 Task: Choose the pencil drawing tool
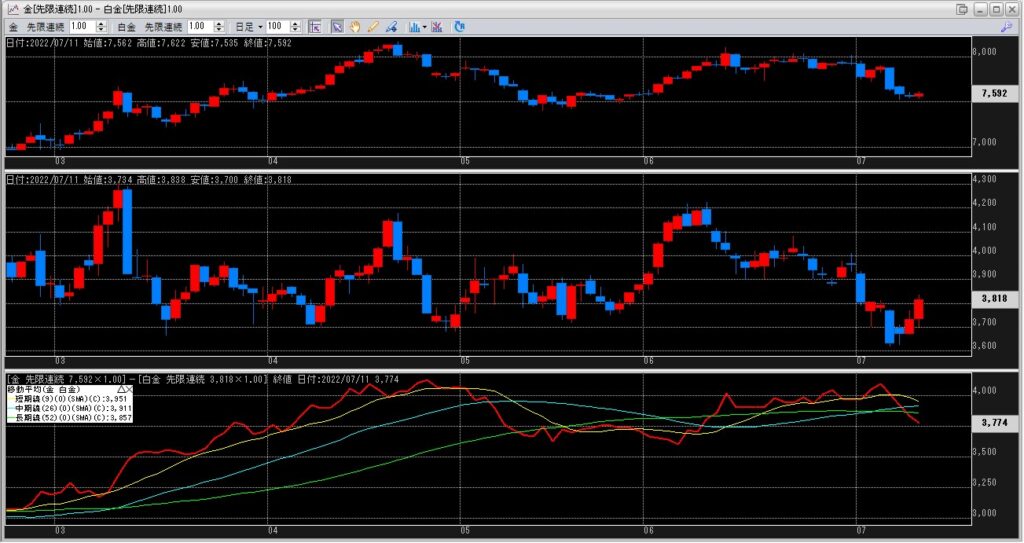372,26
